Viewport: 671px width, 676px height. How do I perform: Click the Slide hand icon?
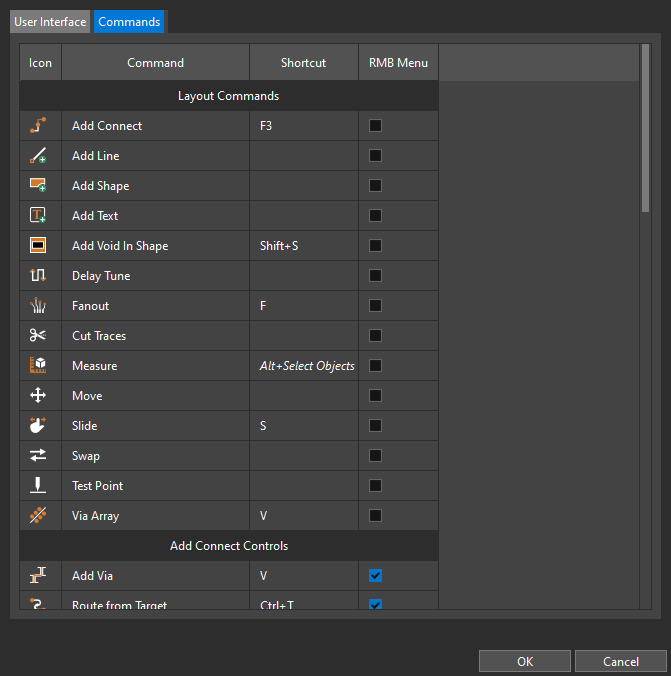38,426
